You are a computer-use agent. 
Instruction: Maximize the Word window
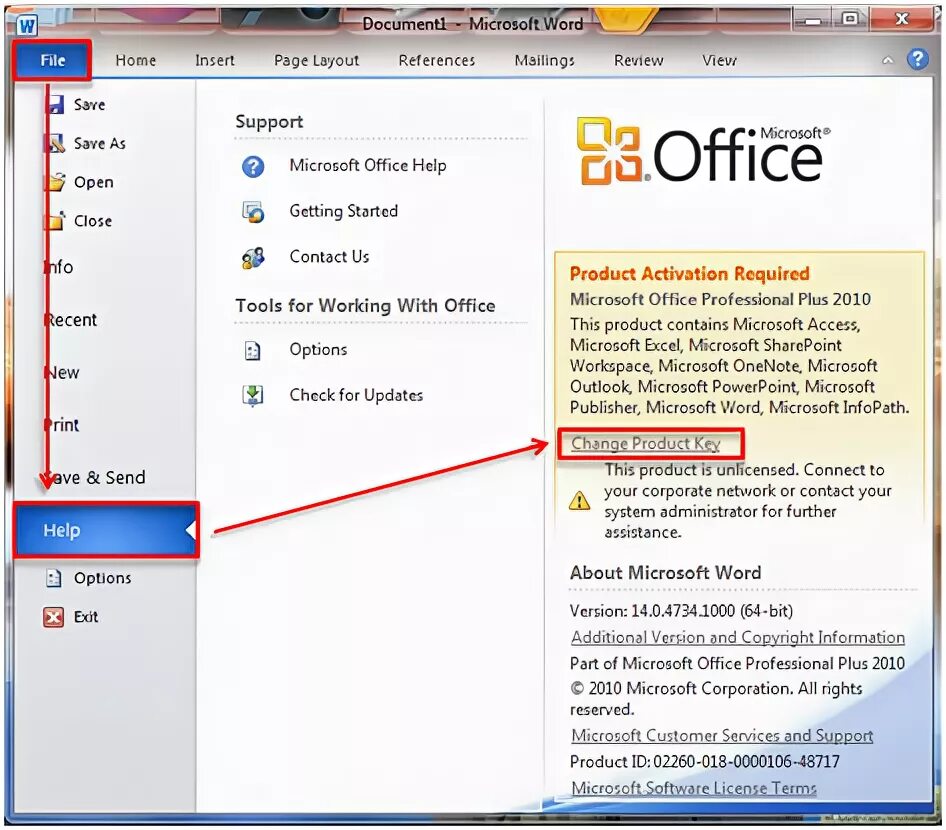click(x=850, y=20)
